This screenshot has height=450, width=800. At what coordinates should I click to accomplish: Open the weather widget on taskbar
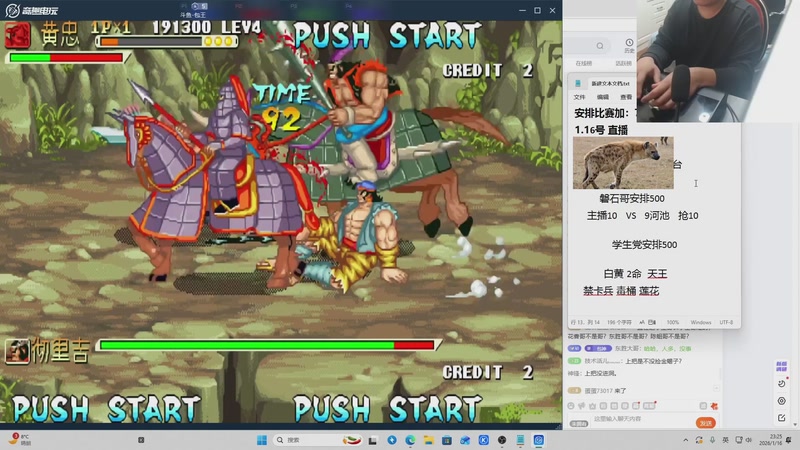click(18, 439)
